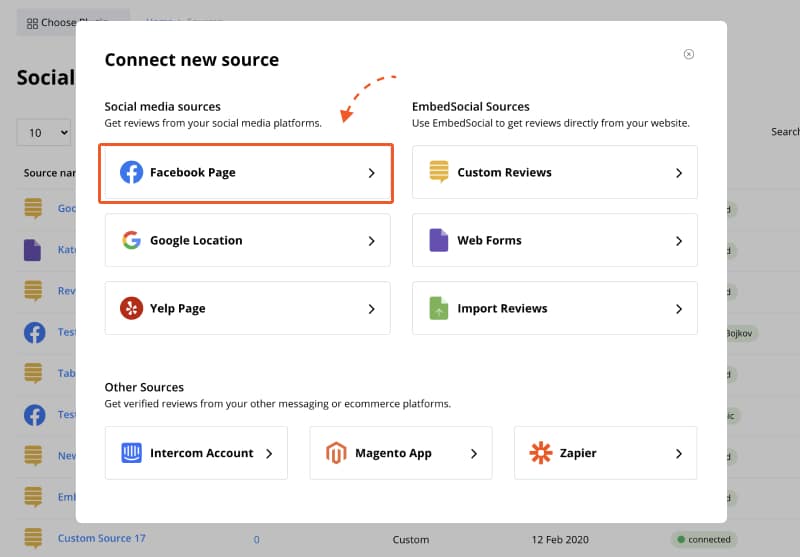Screen dimensions: 800x557
Task: Click the purple Web Forms document icon
Action: pos(439,240)
